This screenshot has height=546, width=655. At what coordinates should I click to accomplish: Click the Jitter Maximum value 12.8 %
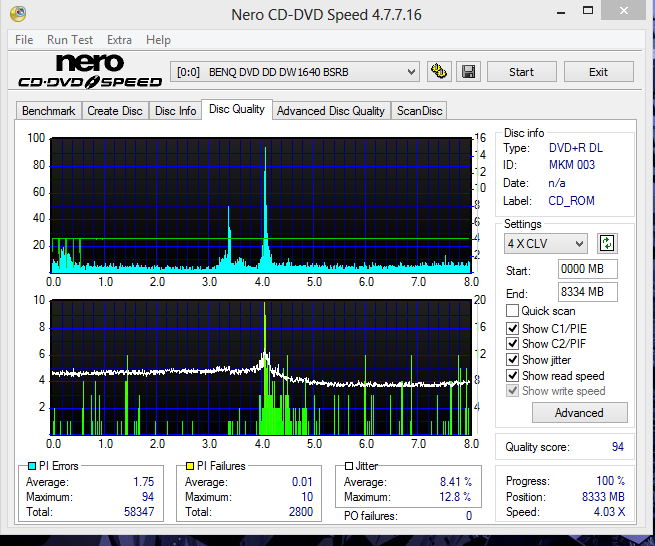pos(455,497)
